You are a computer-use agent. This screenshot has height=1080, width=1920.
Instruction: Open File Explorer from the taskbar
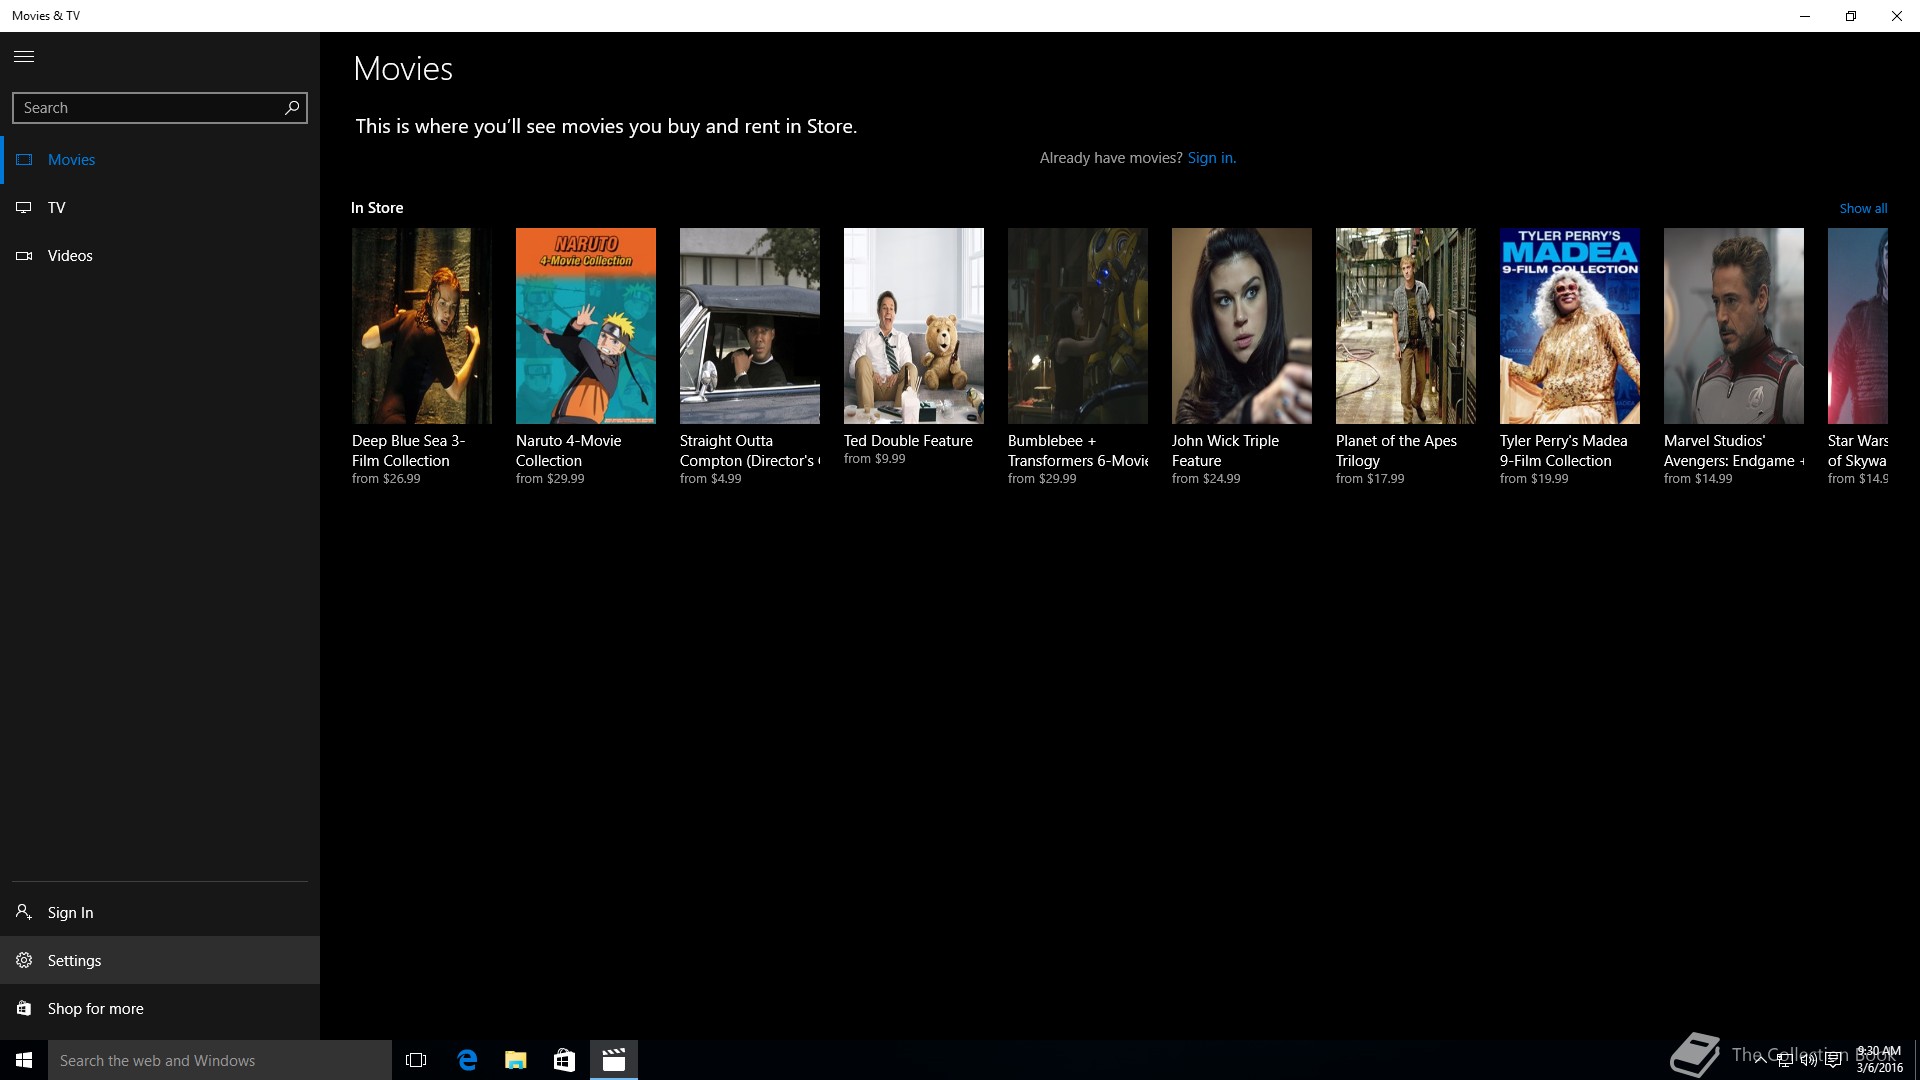point(516,1060)
